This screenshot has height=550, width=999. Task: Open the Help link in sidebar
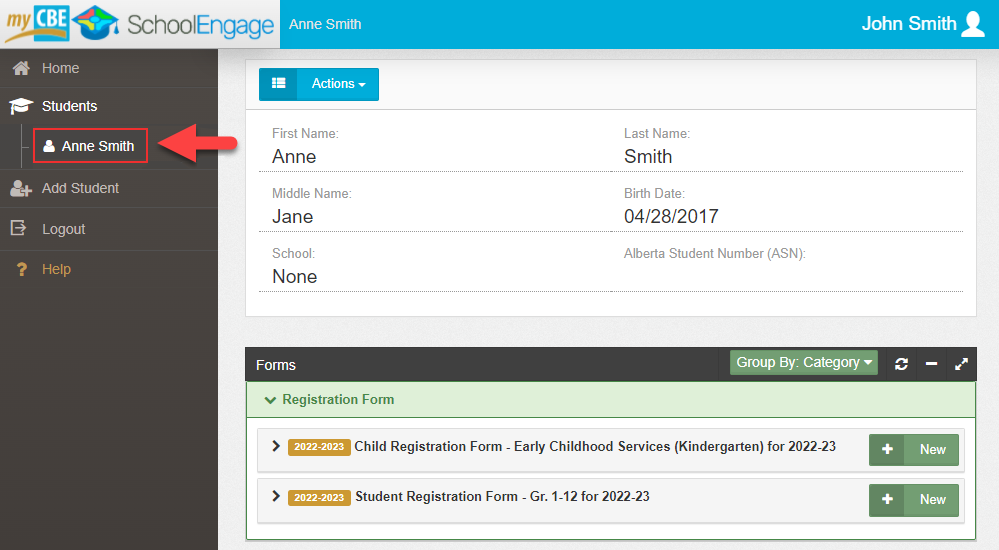point(56,269)
